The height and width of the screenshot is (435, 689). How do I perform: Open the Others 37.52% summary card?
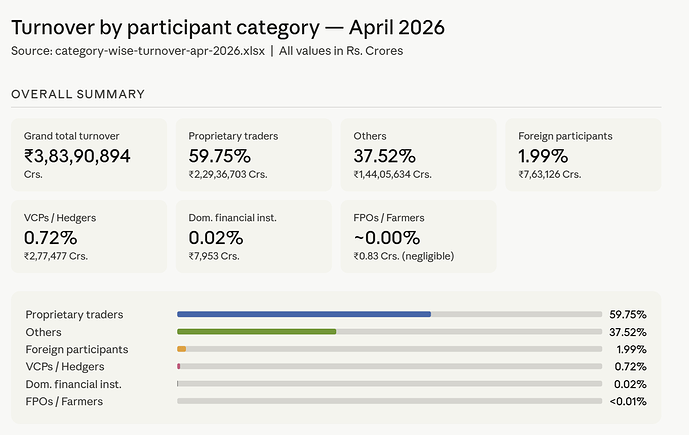click(418, 155)
